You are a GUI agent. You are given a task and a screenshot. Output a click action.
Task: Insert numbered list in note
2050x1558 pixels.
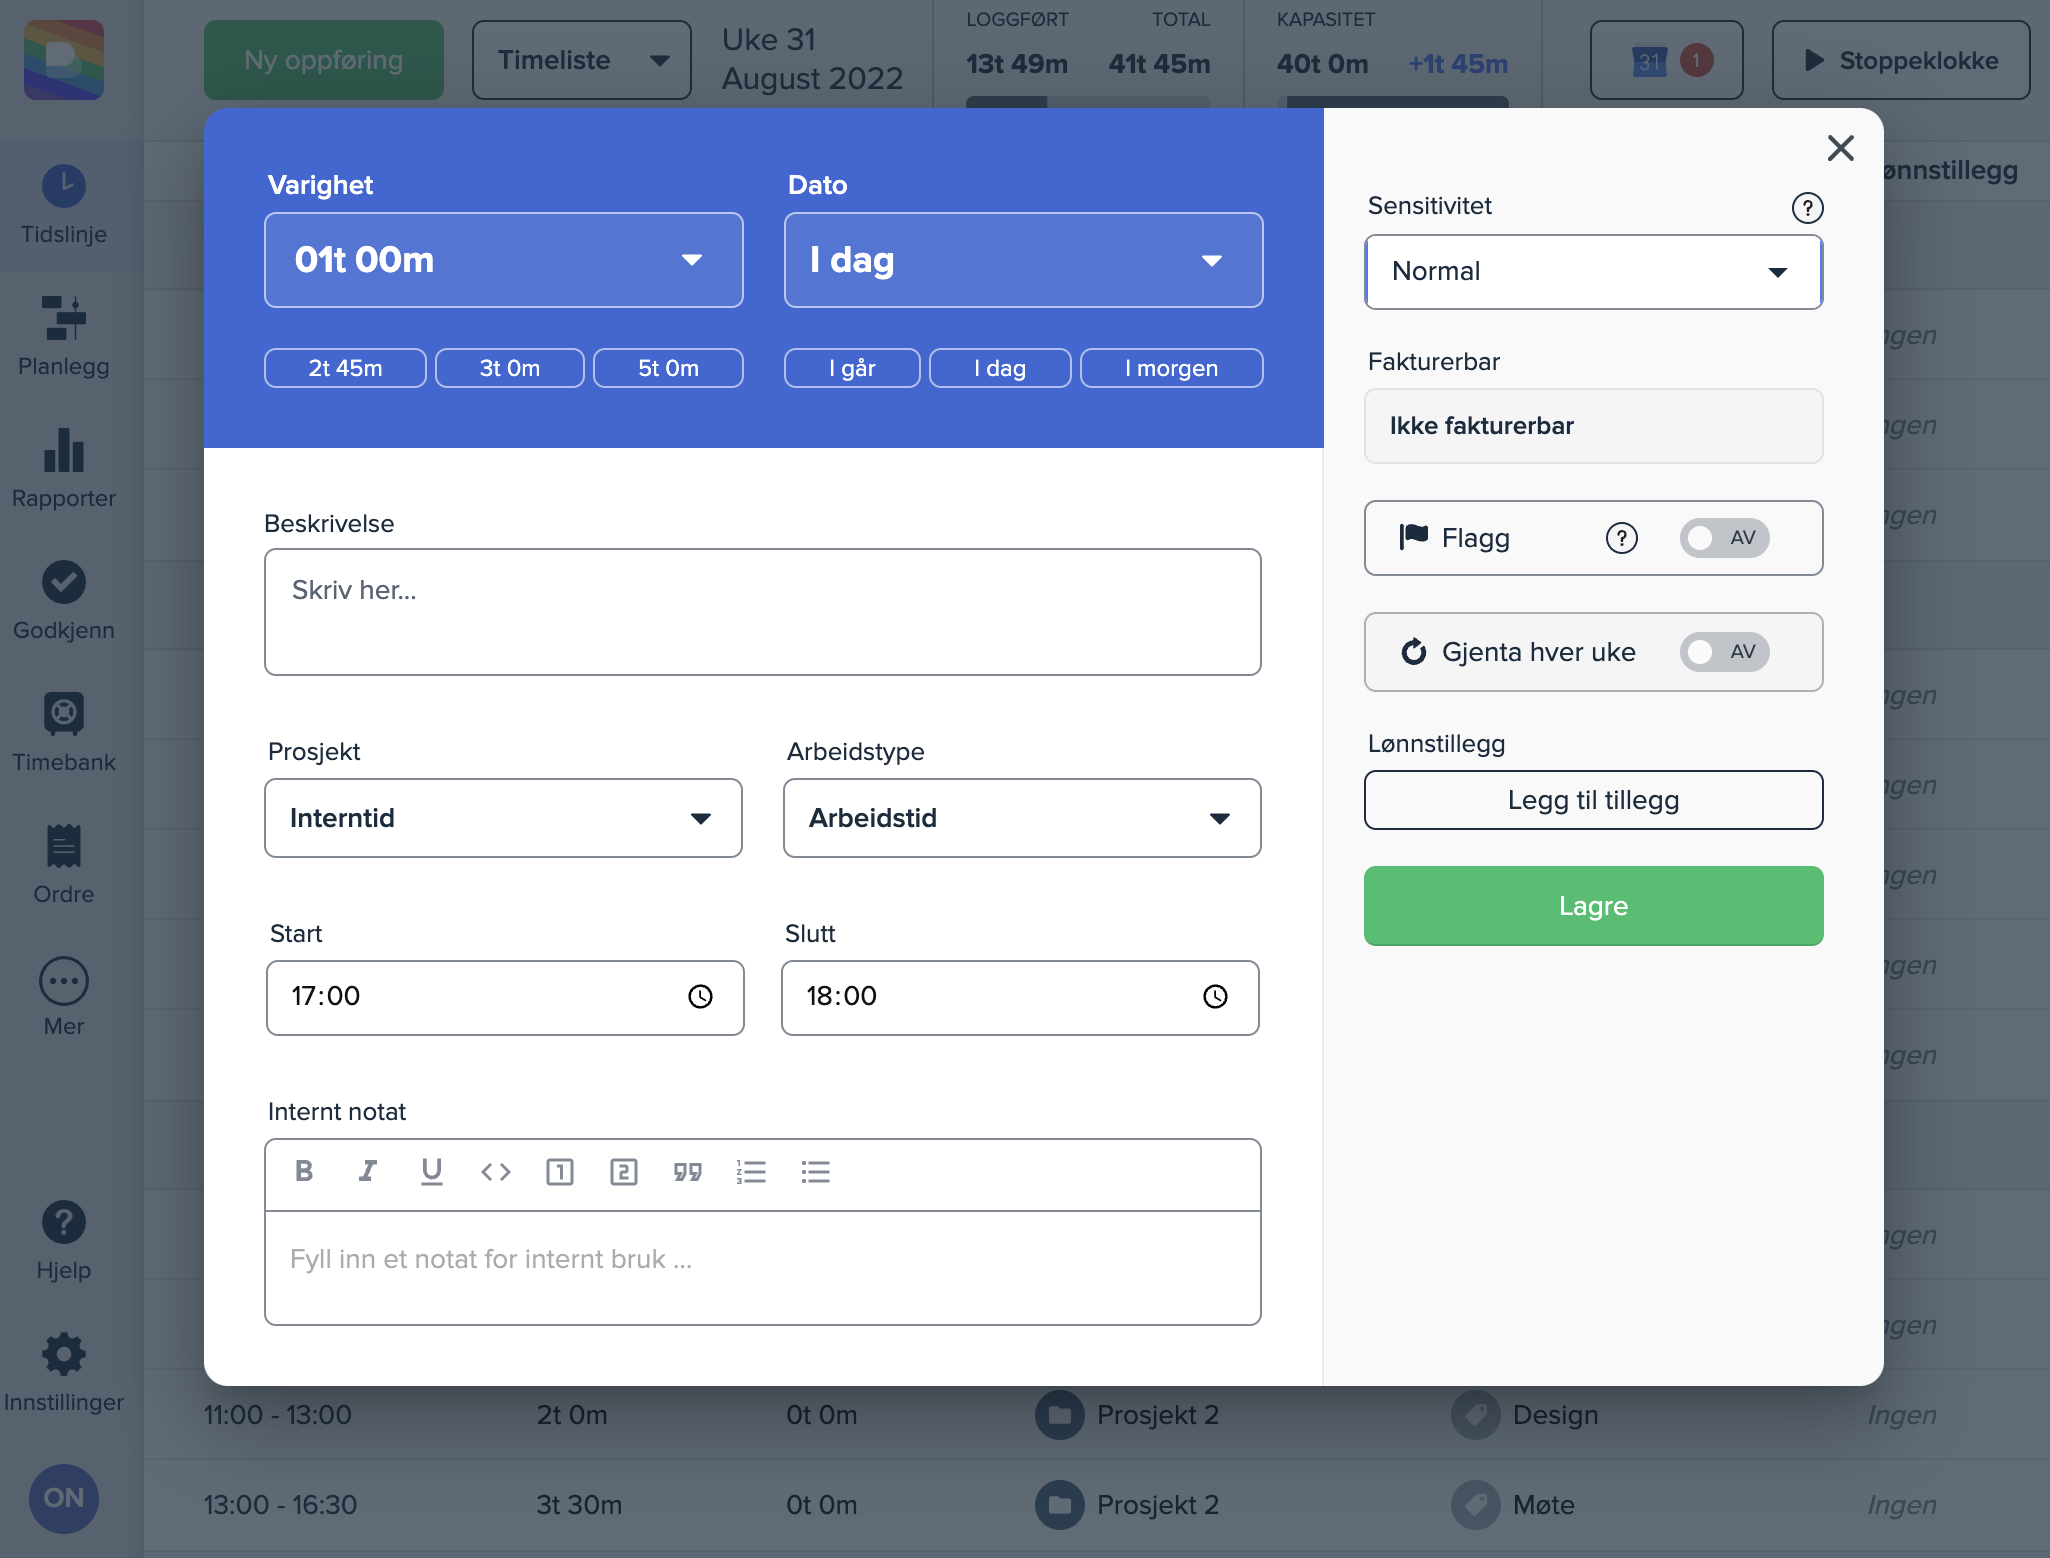(x=751, y=1171)
